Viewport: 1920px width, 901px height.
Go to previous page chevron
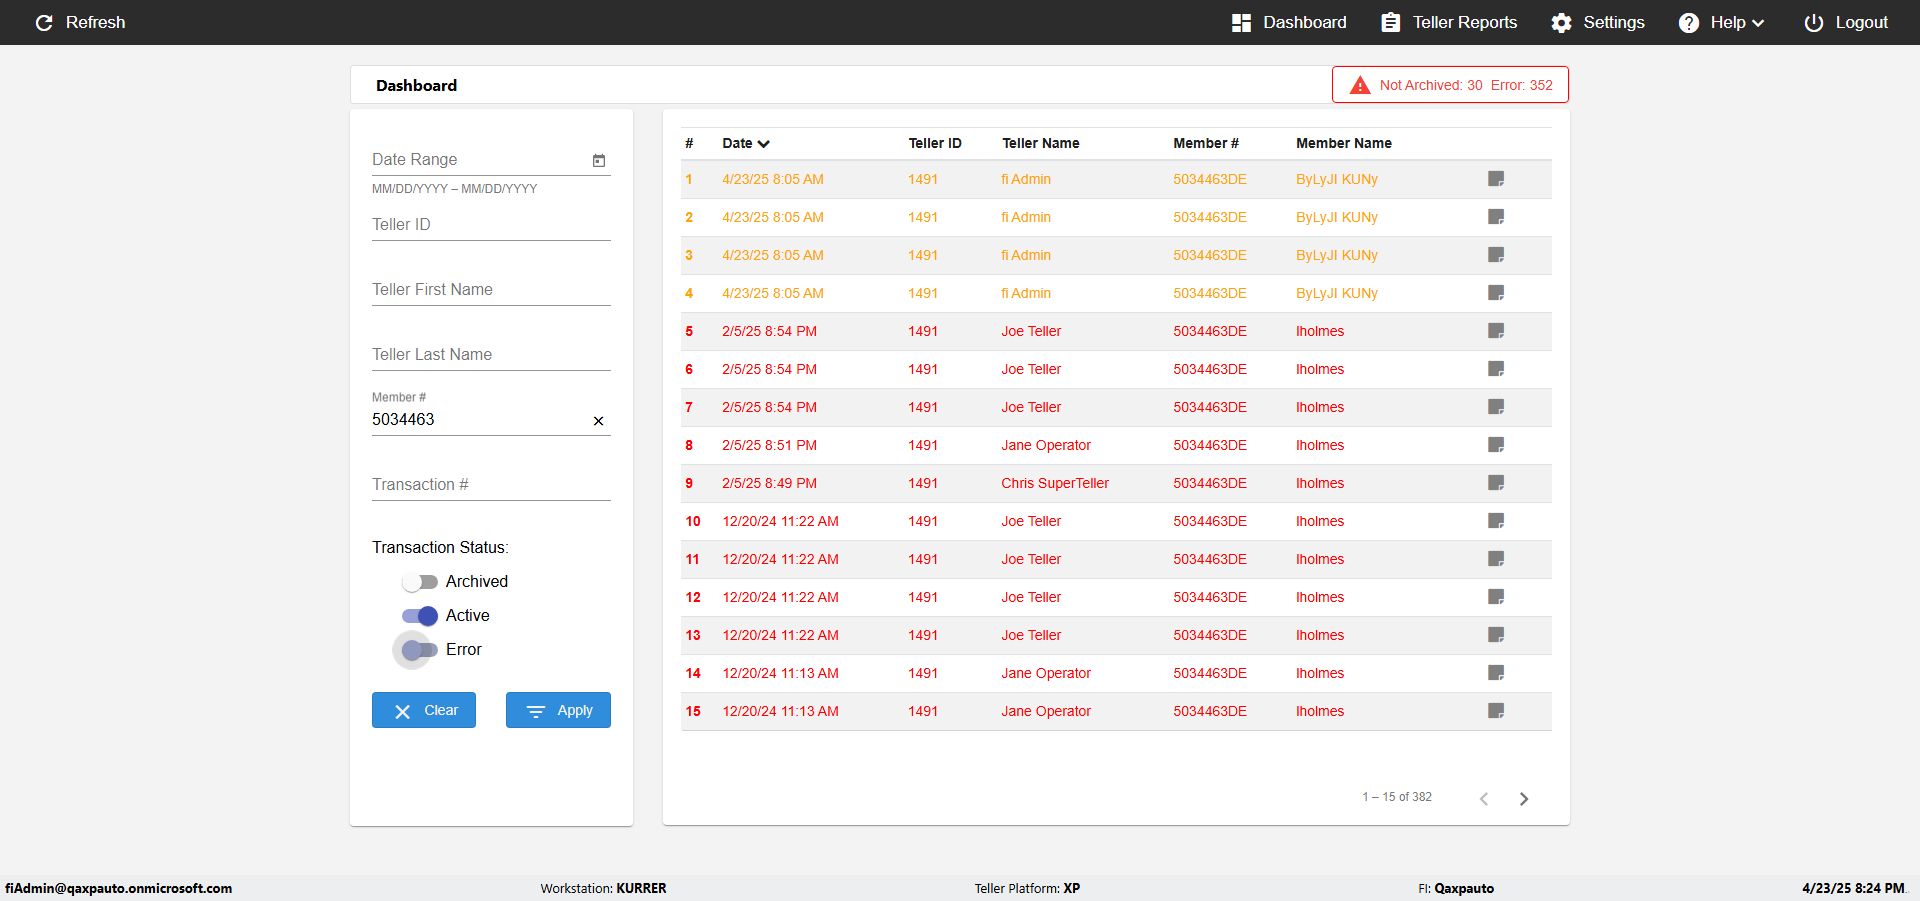1484,798
